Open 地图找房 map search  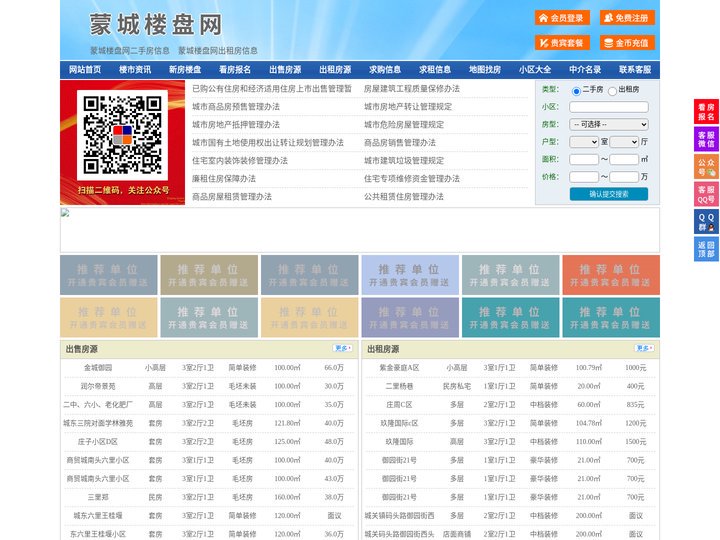pos(485,70)
